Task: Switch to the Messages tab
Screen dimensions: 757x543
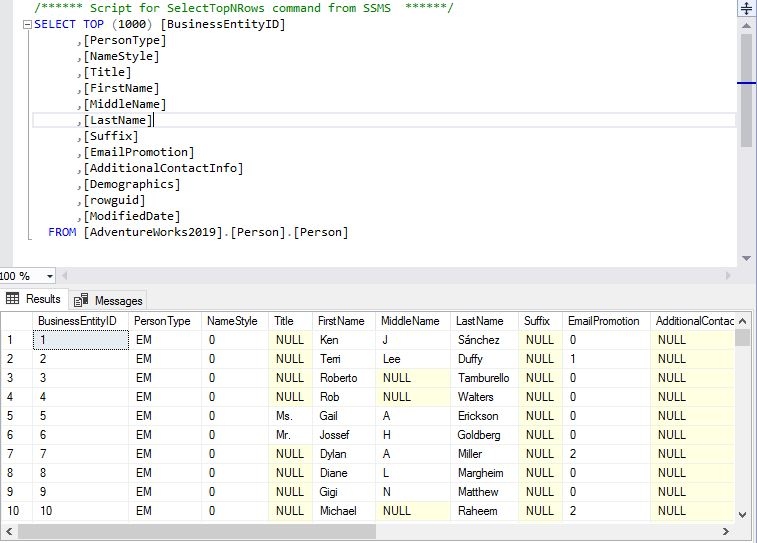Action: 109,300
